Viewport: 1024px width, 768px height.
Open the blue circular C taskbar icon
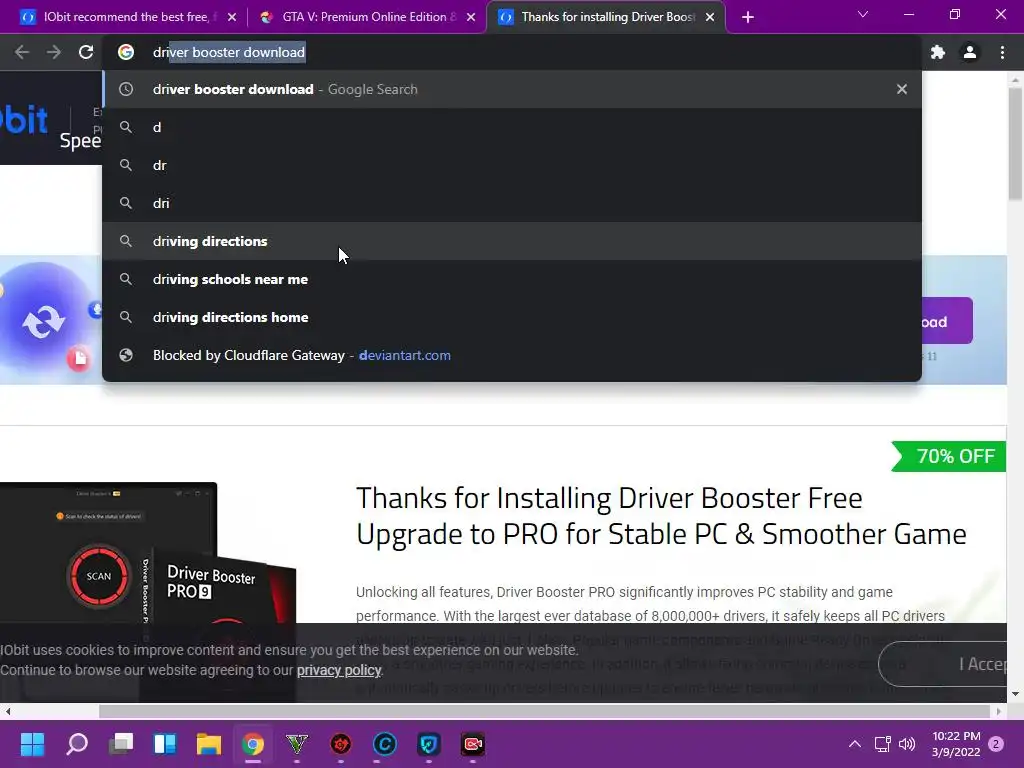coord(385,744)
